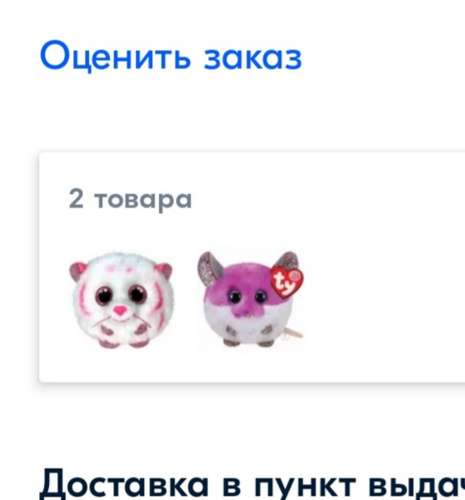465x500 pixels.
Task: Click the purple mouse's right ear
Action: 287,260
